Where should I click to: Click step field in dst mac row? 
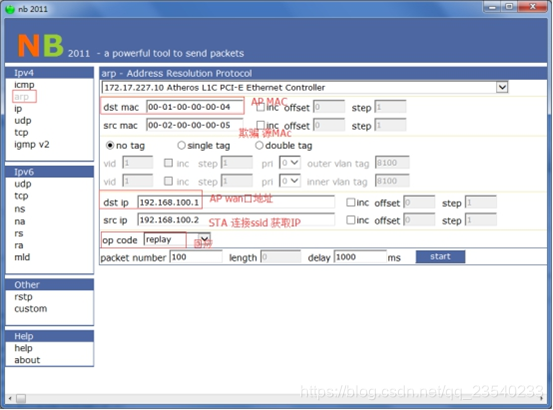point(390,107)
